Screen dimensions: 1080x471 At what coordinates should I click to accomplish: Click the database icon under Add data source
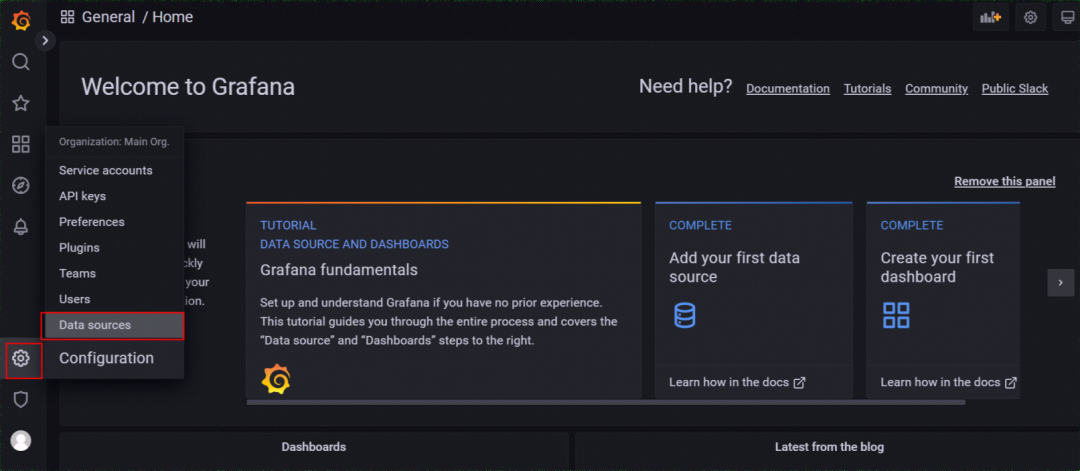tap(685, 315)
